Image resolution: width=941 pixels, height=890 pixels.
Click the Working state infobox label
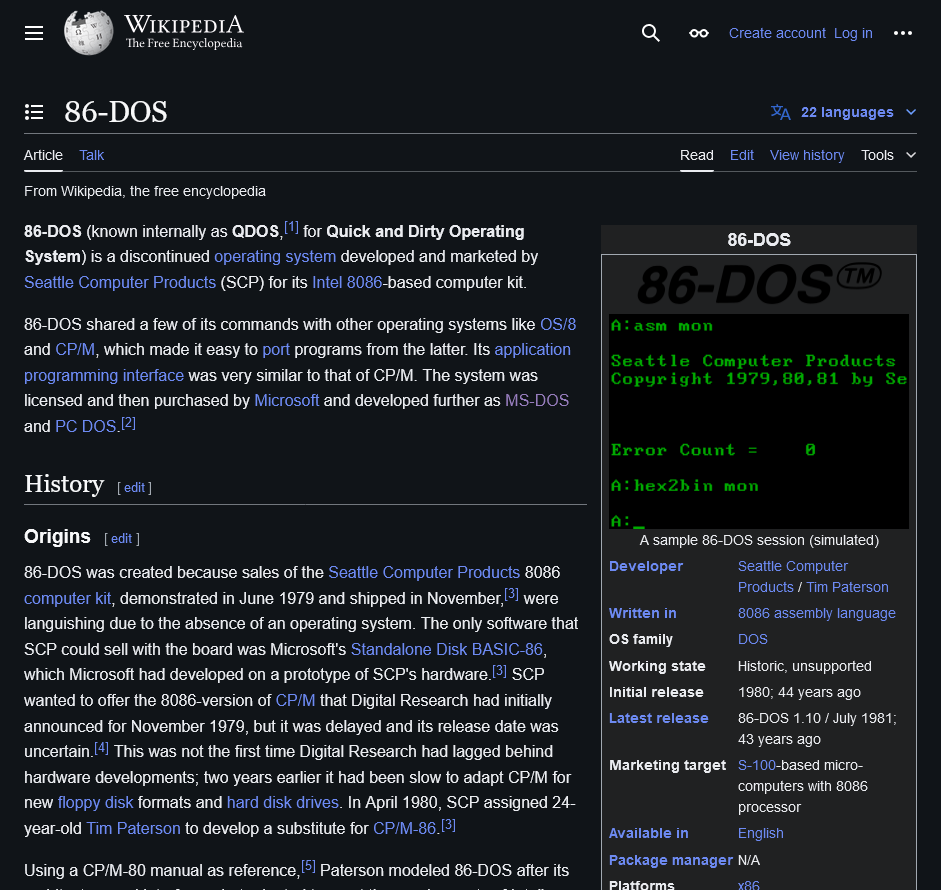[657, 666]
